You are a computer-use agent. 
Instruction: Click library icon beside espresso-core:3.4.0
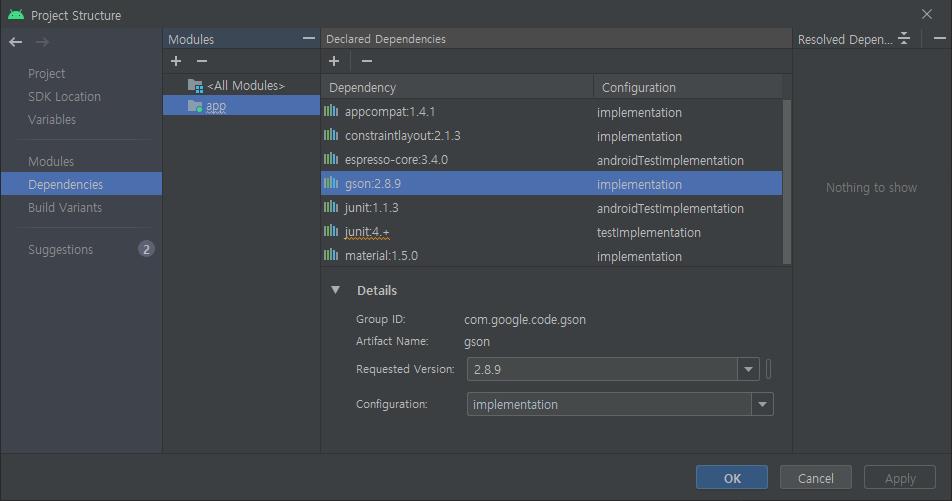(x=331, y=159)
